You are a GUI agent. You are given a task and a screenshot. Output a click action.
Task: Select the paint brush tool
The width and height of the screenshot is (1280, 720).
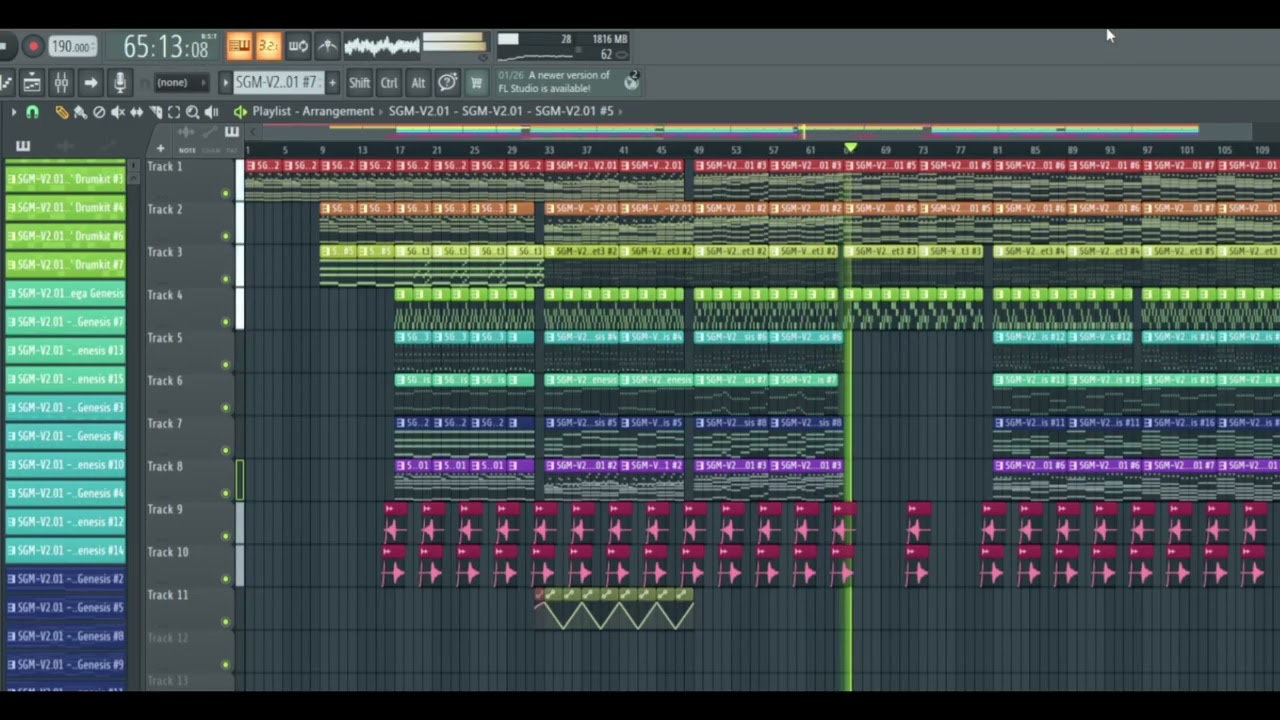(x=80, y=112)
